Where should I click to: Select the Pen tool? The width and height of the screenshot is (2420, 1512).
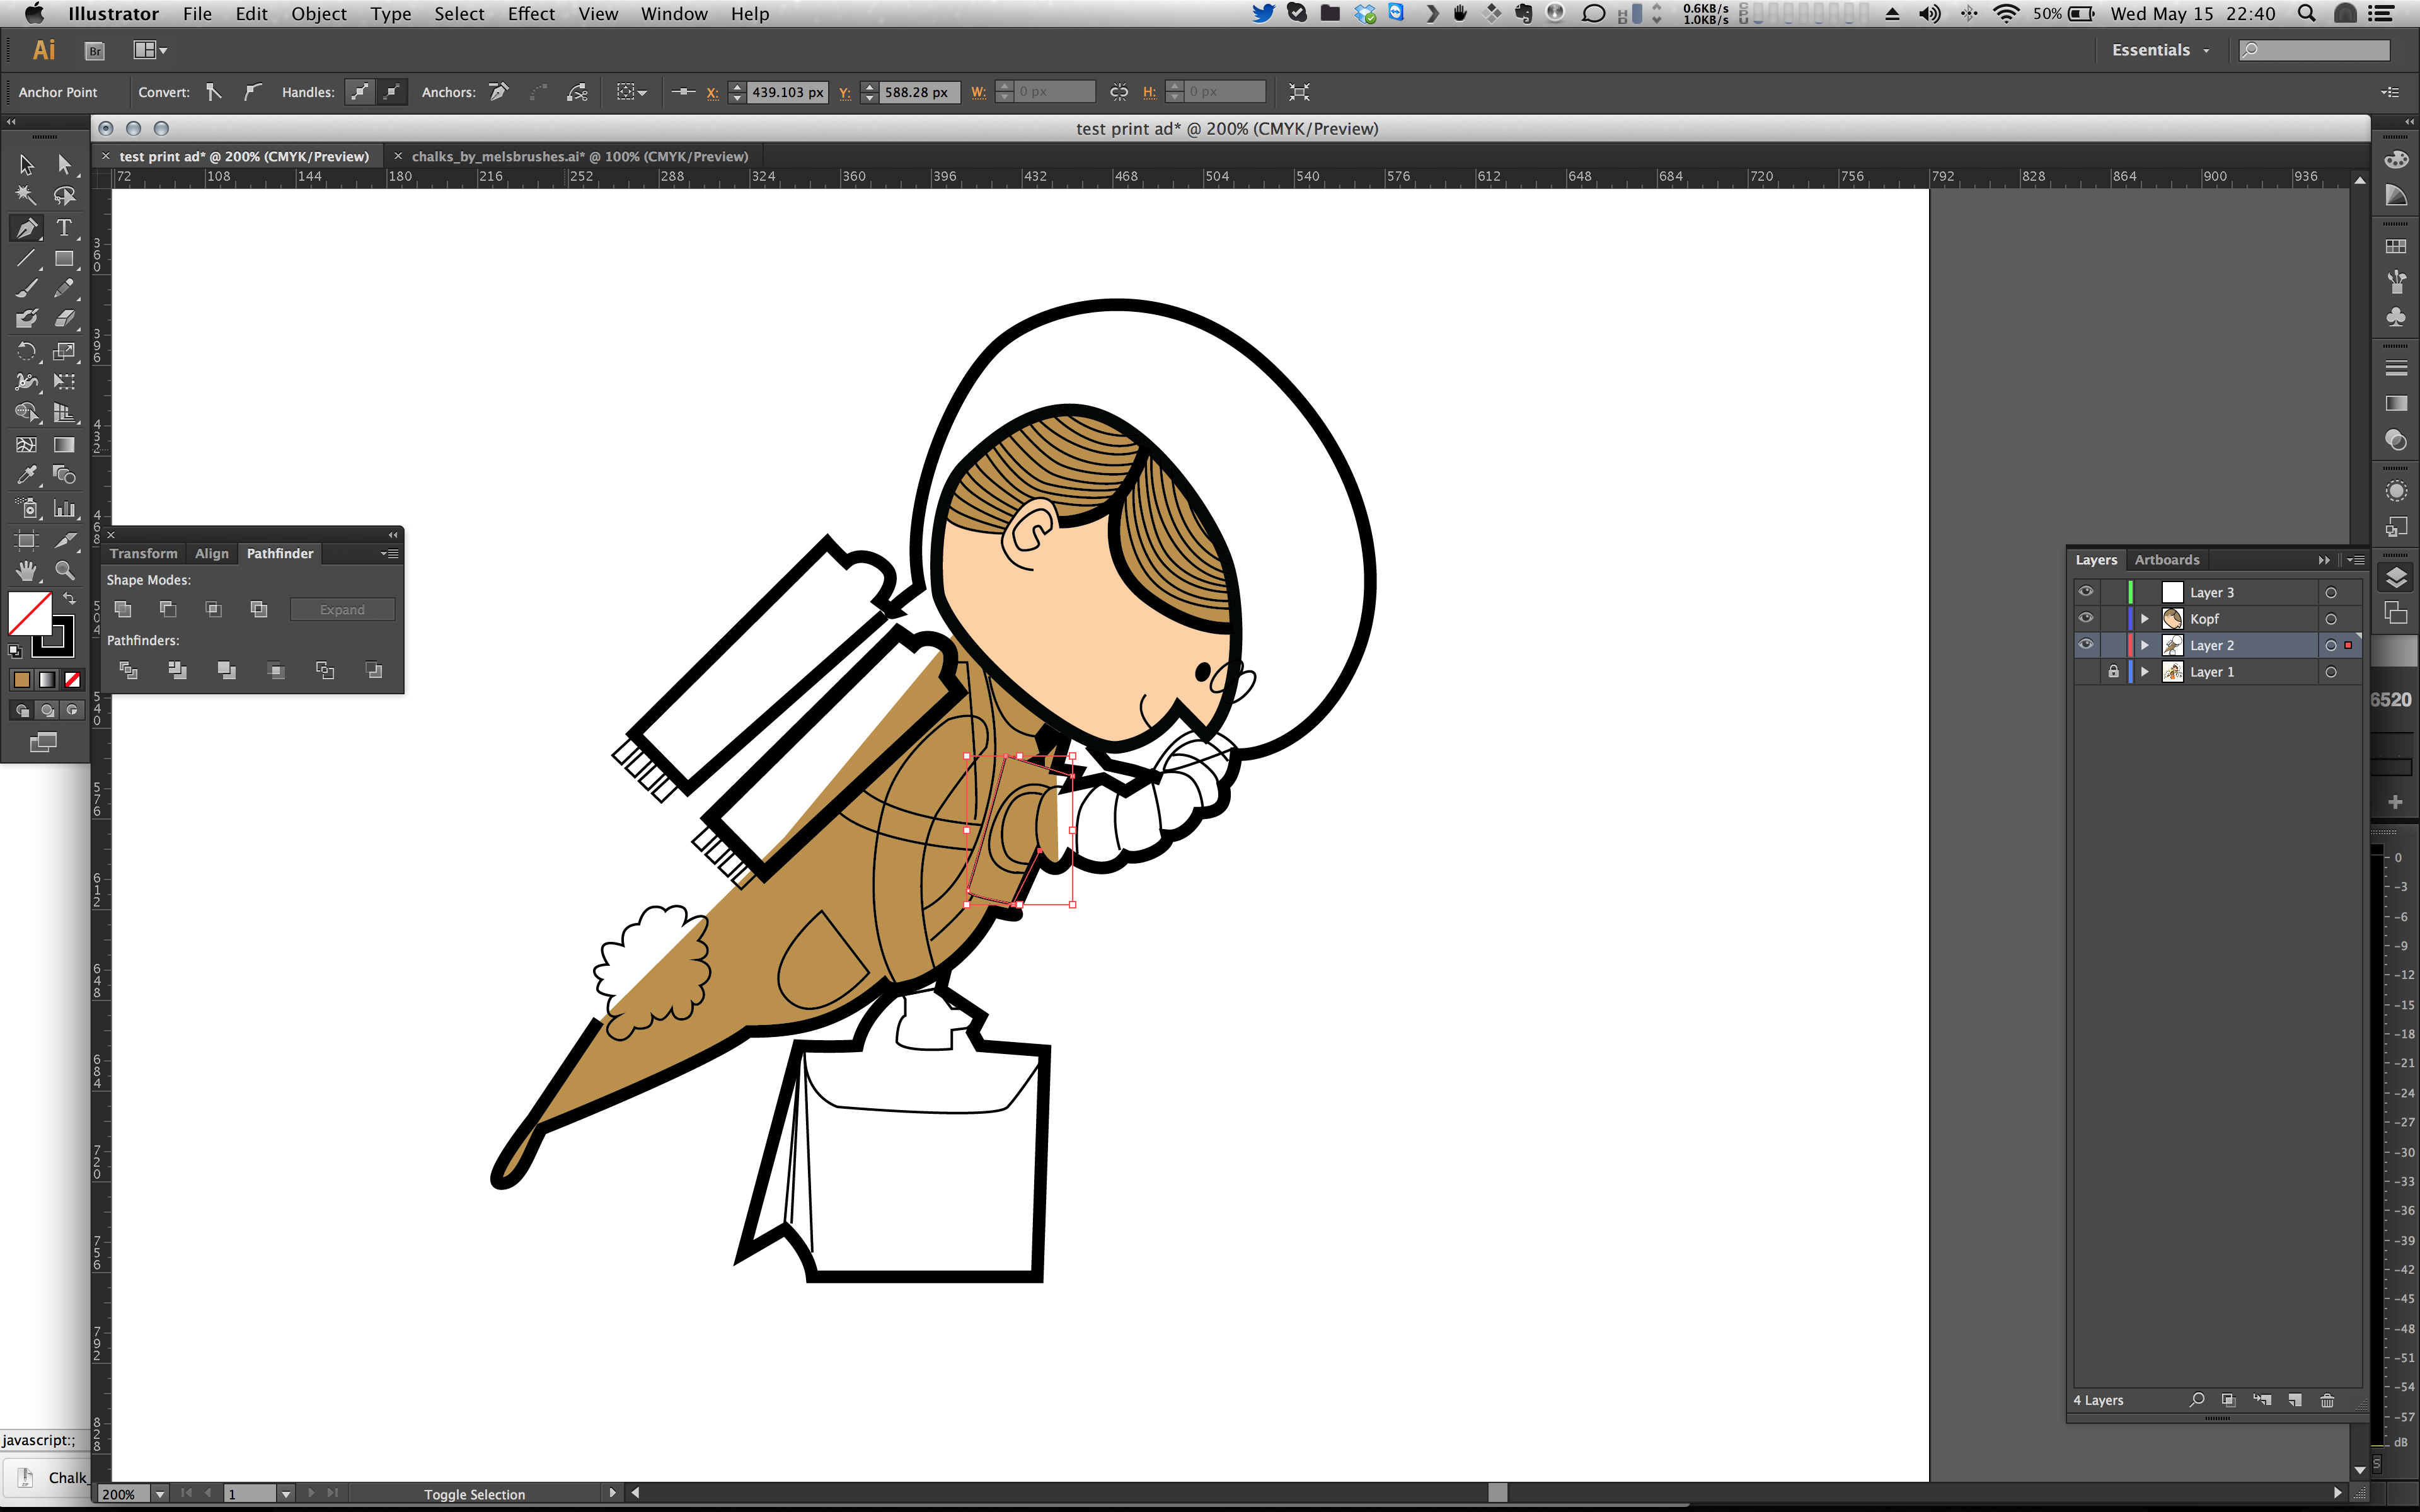[26, 228]
